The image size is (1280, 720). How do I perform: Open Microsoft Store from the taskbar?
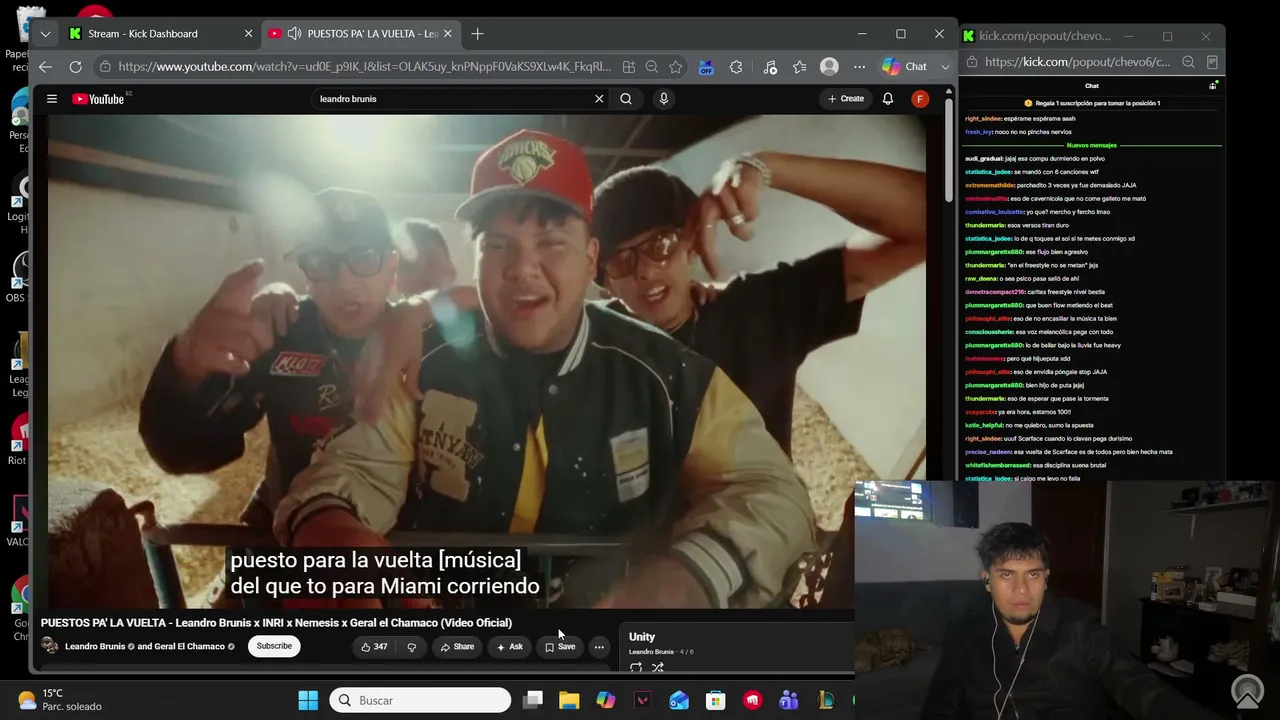[x=716, y=700]
